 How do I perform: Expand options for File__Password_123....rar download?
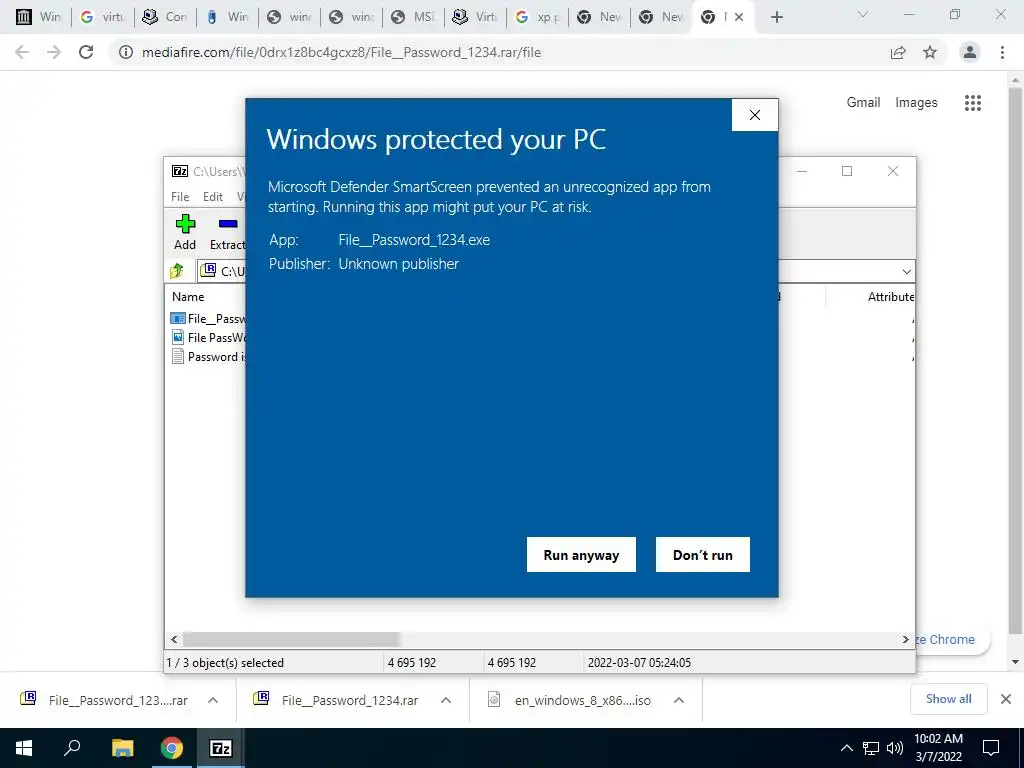(213, 700)
